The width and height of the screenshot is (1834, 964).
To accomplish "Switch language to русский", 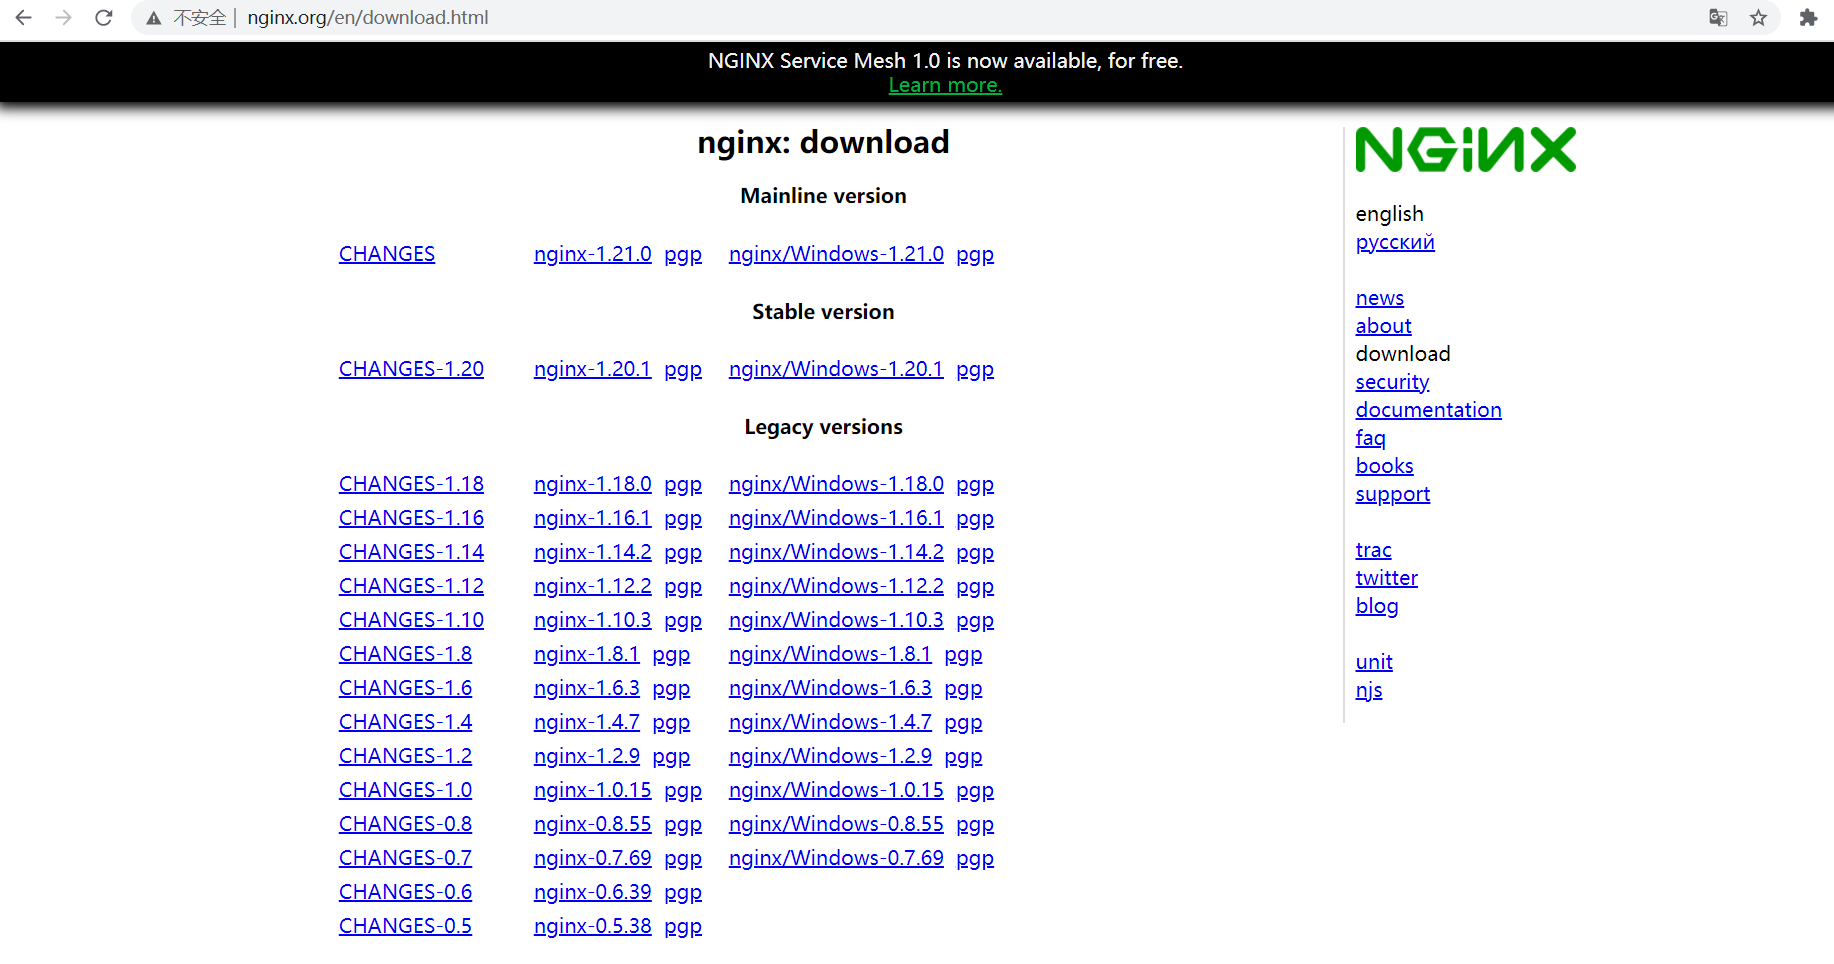I will (x=1395, y=243).
